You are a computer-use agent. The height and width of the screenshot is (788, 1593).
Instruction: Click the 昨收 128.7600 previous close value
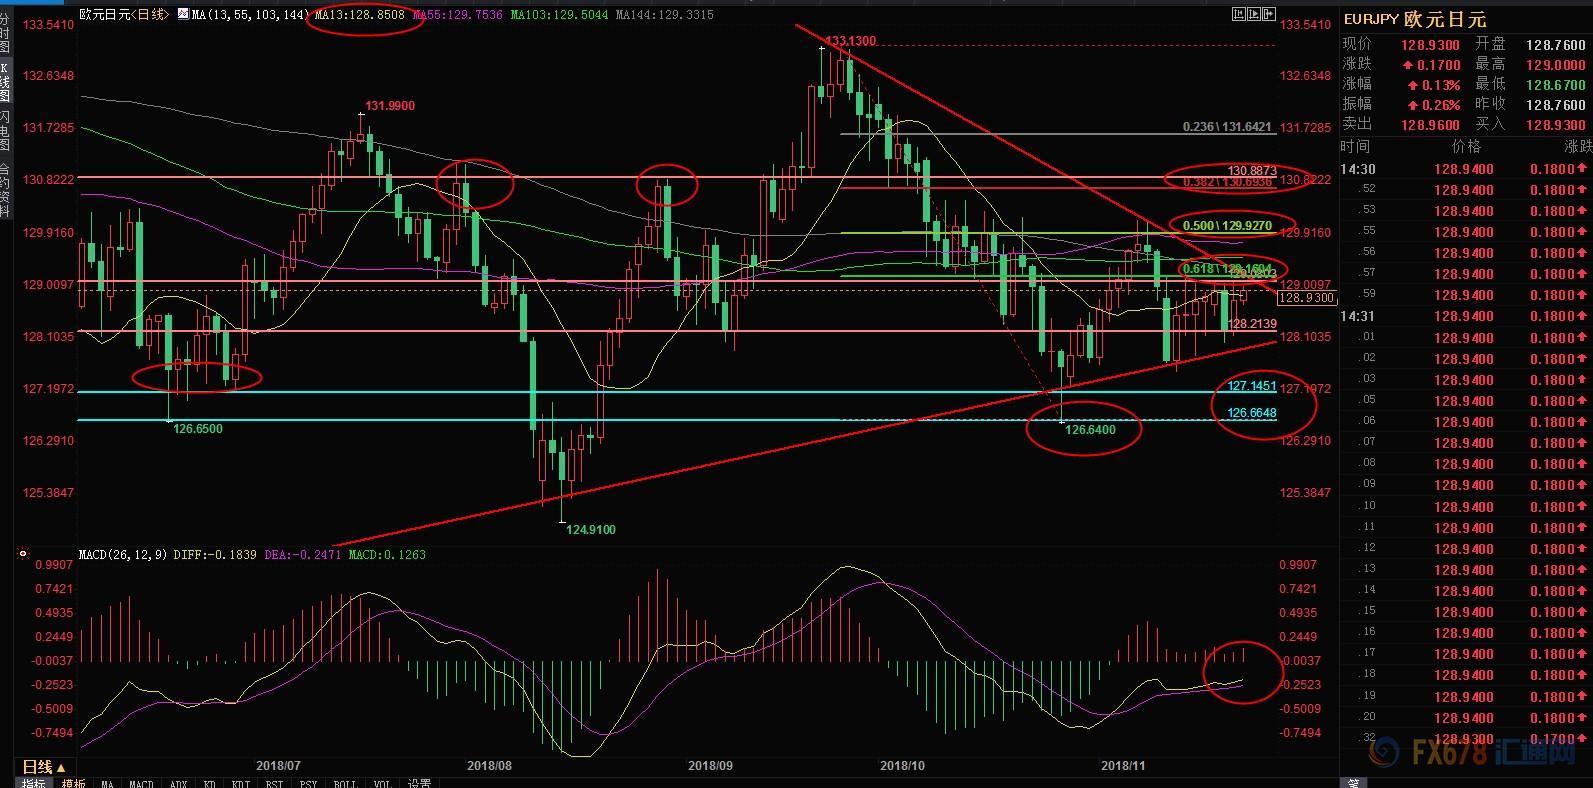(x=1556, y=105)
